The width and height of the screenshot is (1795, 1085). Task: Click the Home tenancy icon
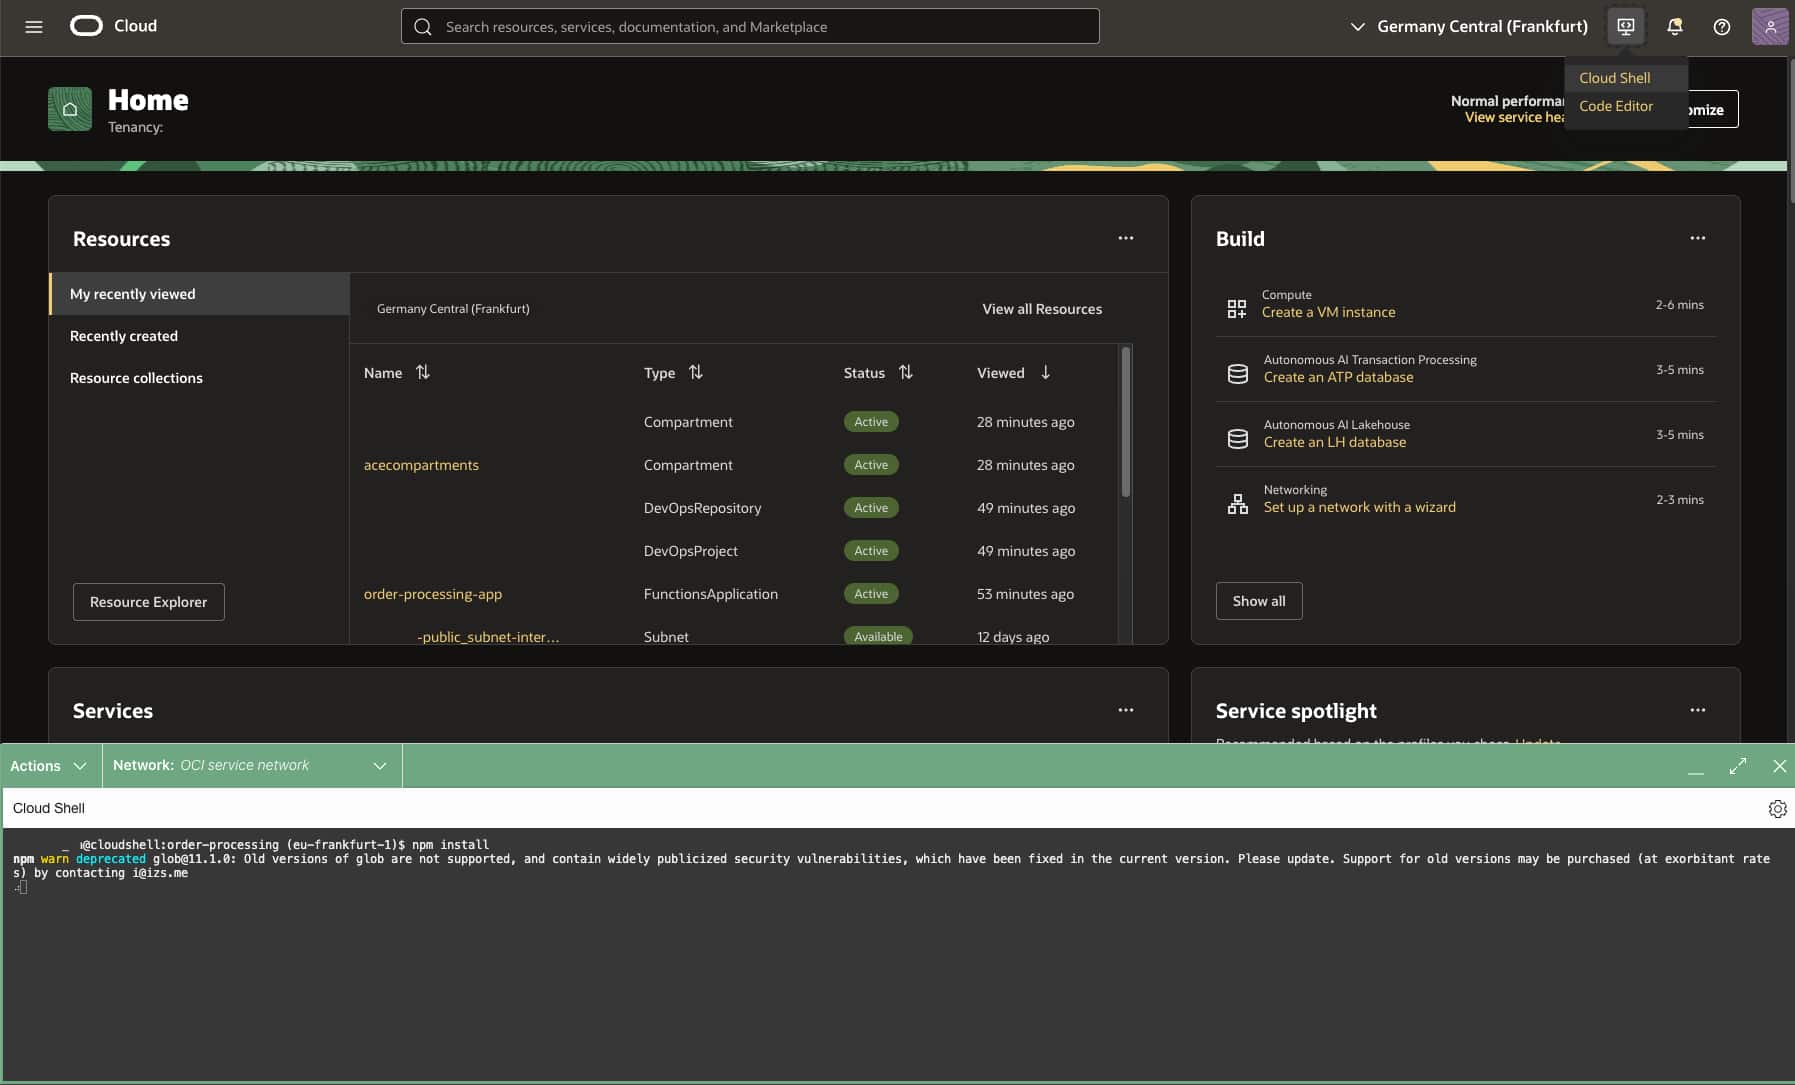pyautogui.click(x=69, y=109)
